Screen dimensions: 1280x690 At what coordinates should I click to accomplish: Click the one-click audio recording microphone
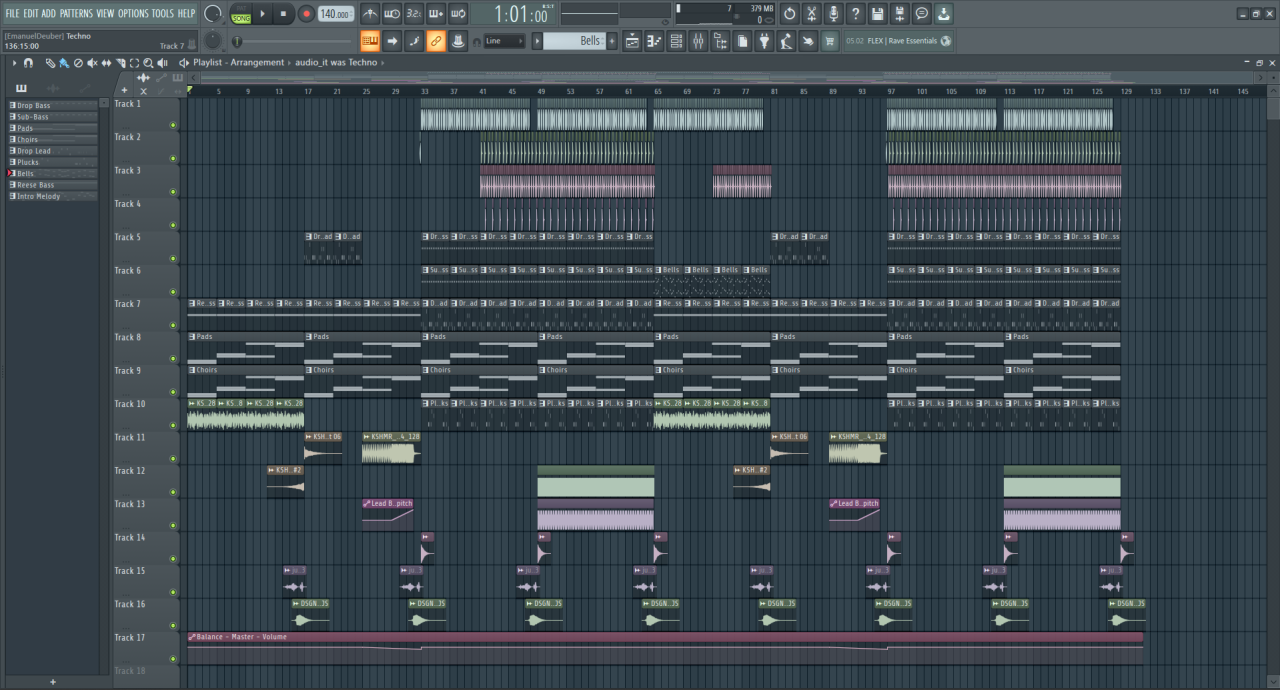point(834,14)
